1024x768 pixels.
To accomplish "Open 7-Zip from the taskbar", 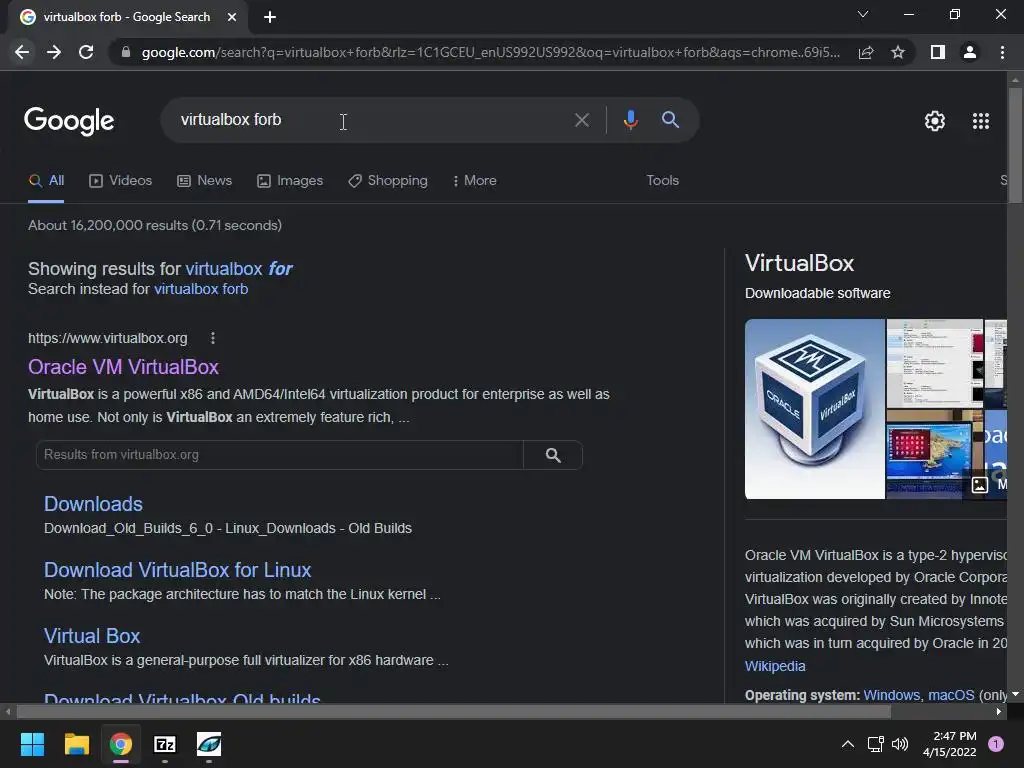I will 165,744.
